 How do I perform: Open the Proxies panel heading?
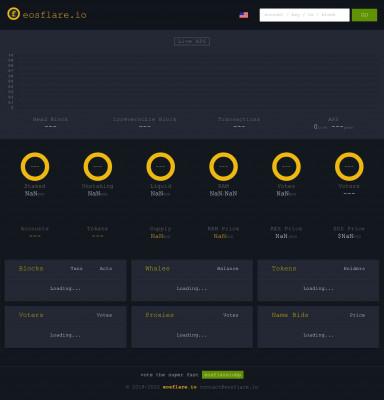(159, 315)
